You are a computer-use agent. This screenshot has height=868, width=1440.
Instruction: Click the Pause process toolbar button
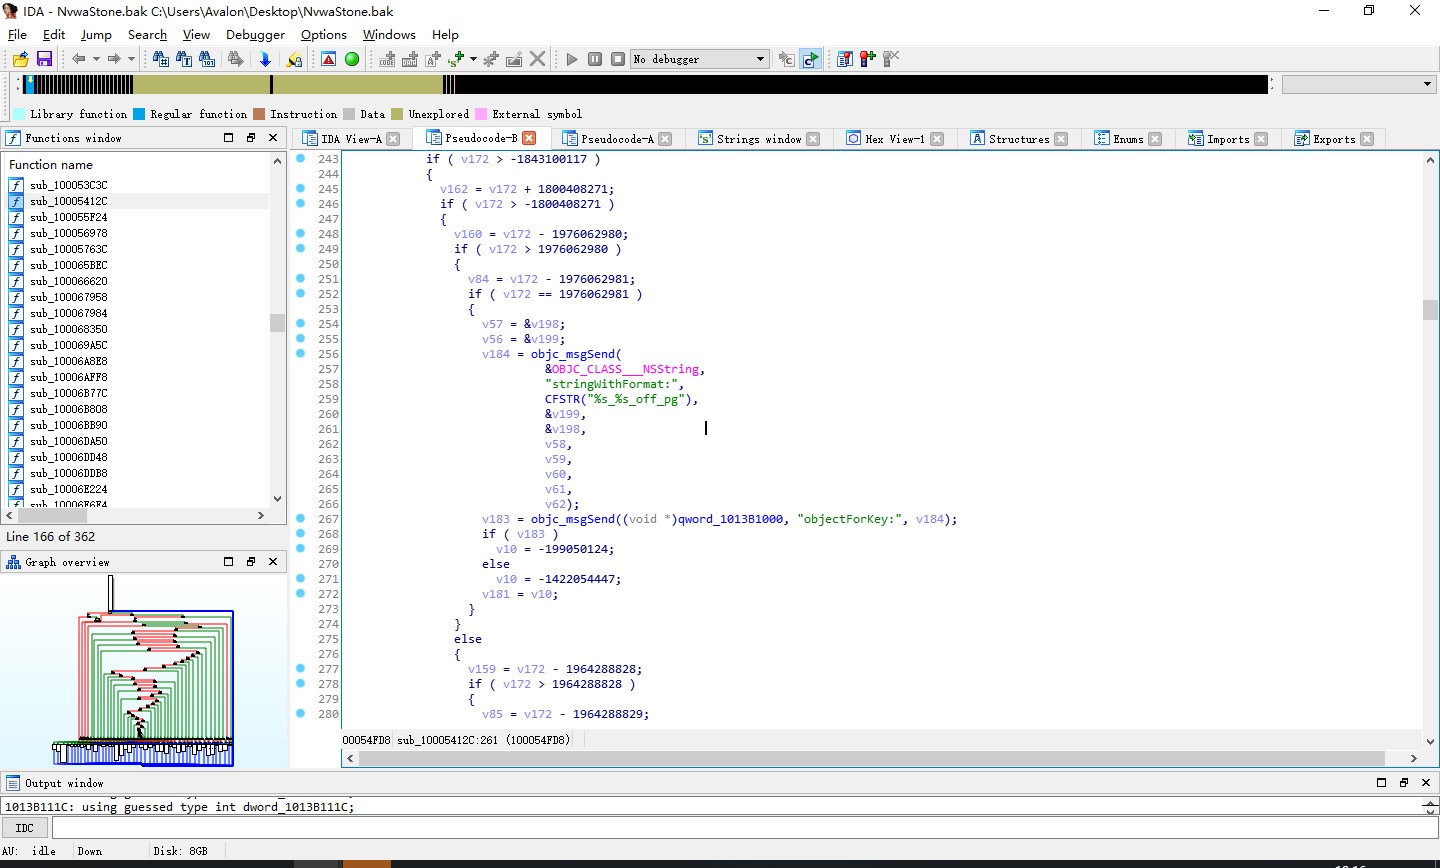(x=595, y=59)
